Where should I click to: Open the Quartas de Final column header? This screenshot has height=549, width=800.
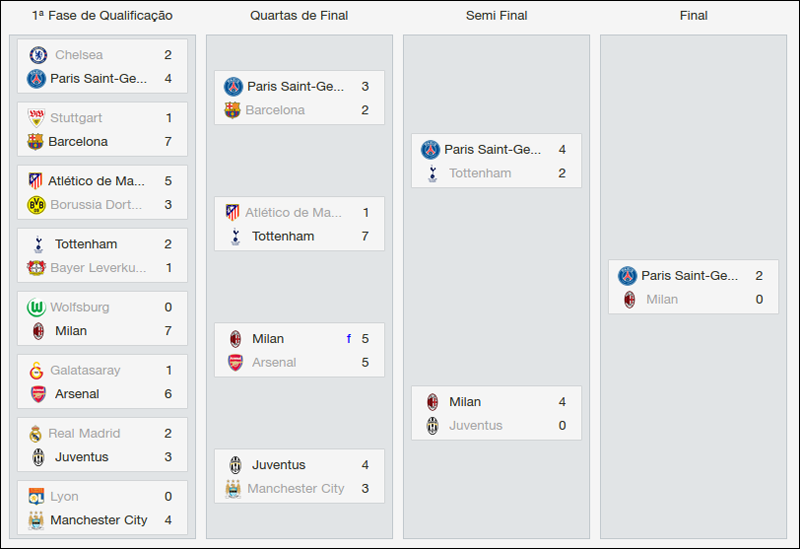tap(299, 16)
